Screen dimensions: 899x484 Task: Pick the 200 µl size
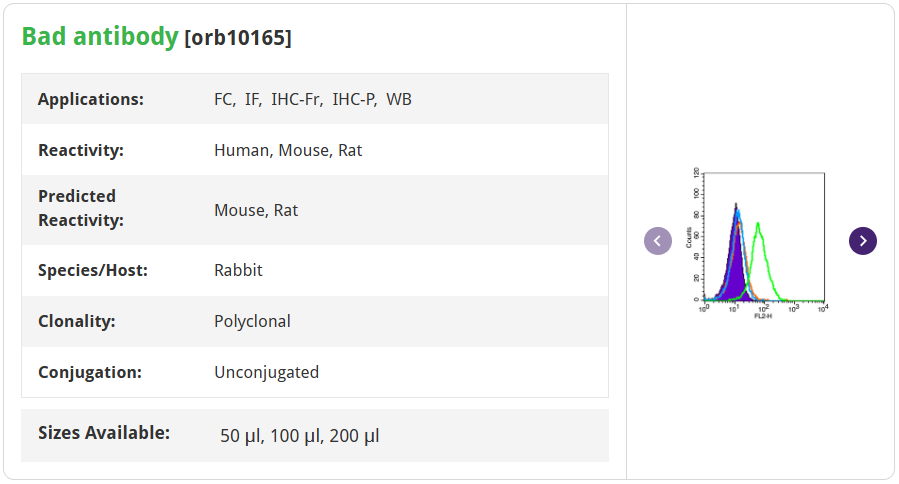coord(354,436)
